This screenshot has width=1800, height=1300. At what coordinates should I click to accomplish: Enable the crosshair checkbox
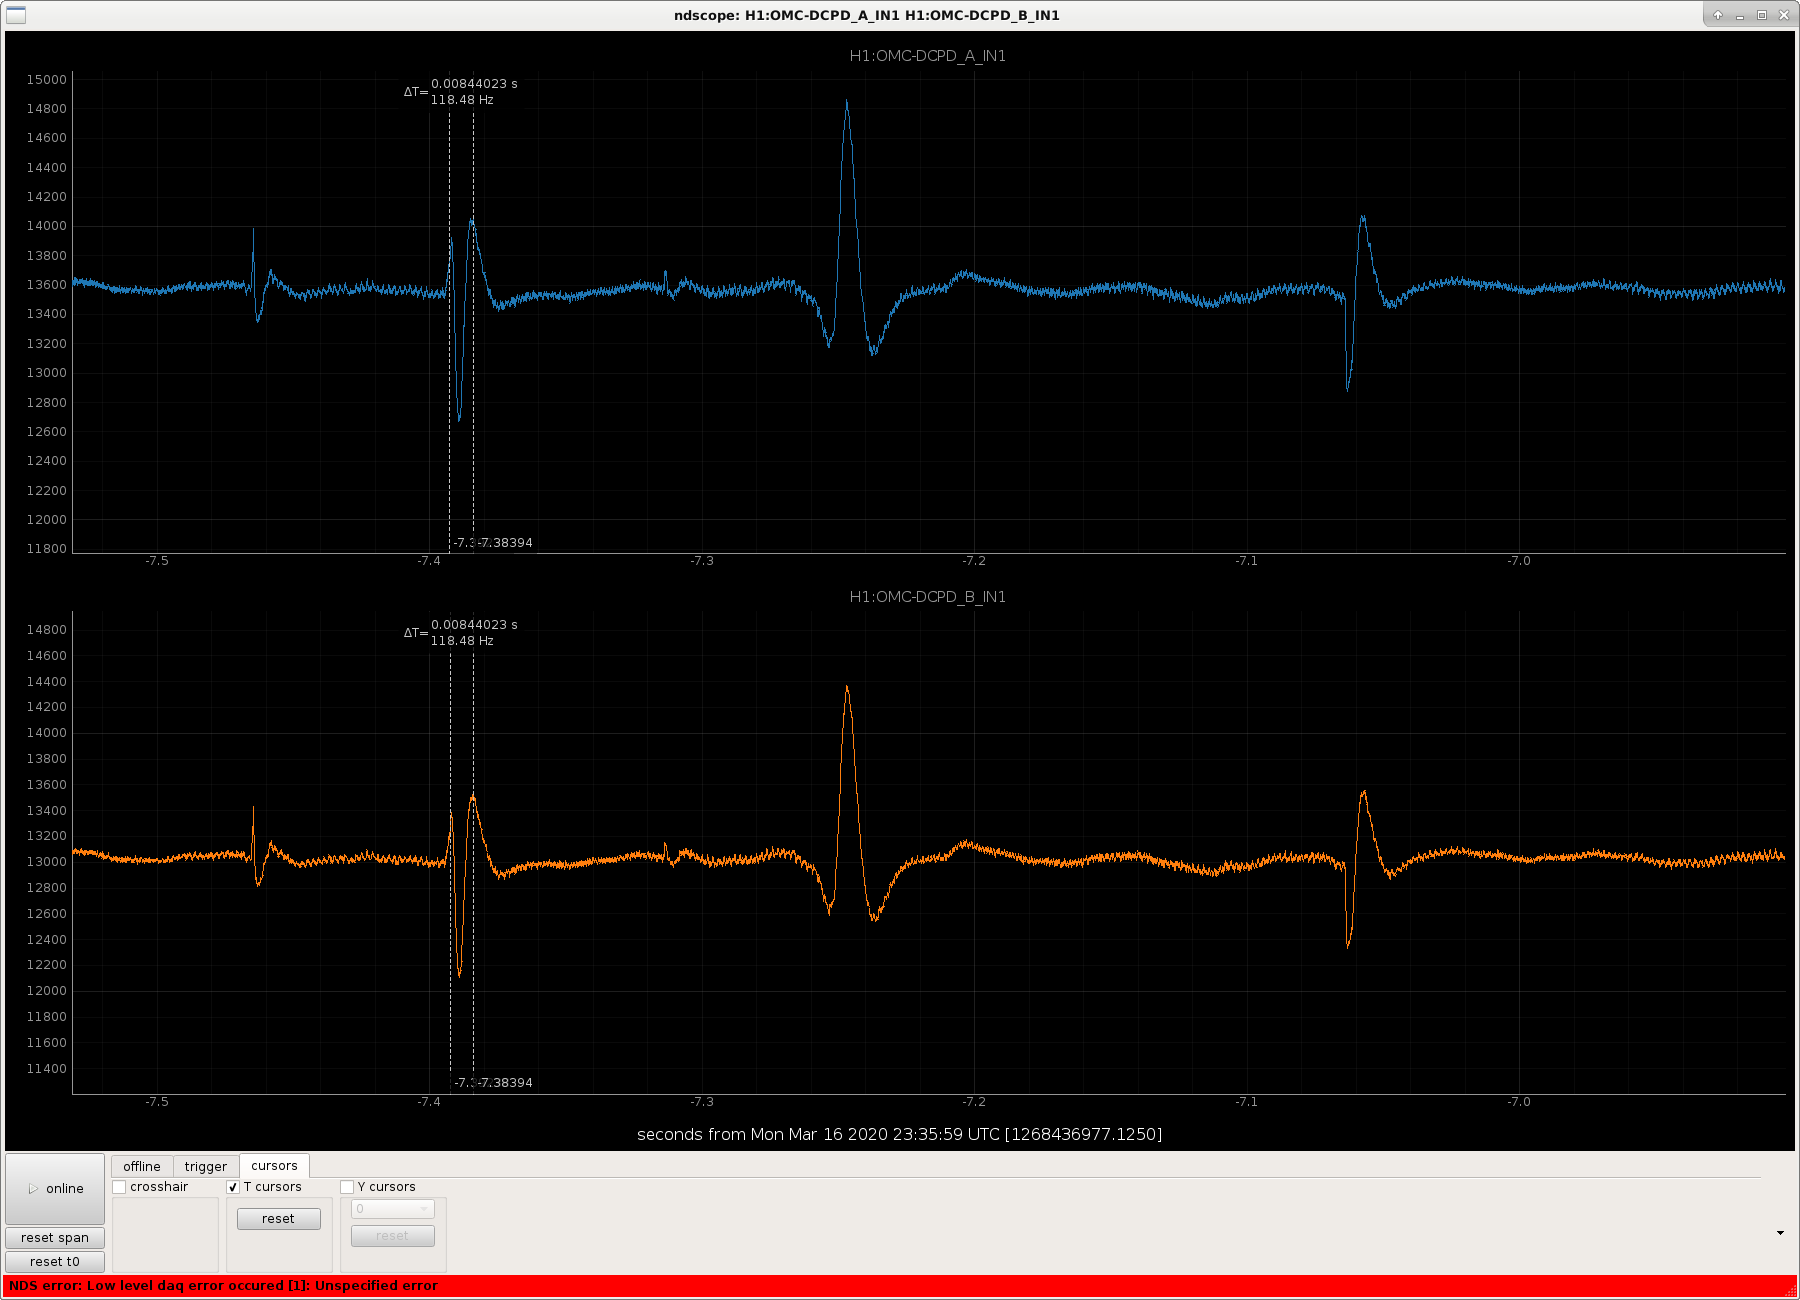click(x=120, y=1187)
